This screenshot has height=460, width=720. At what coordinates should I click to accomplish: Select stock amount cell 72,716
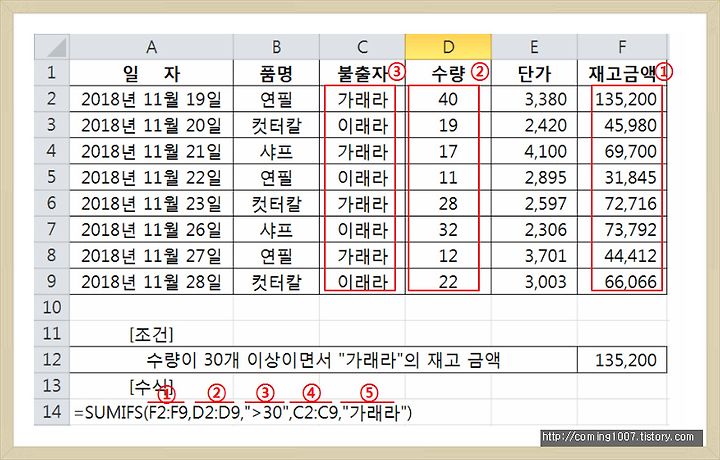622,203
